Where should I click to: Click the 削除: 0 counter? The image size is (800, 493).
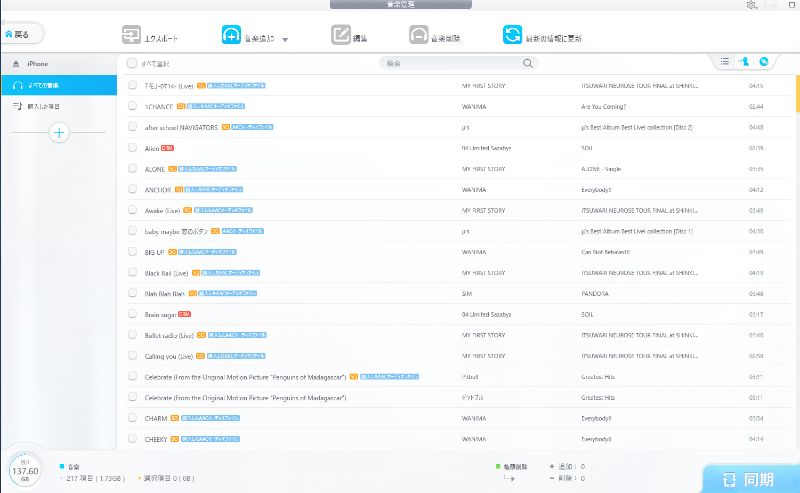(567, 478)
